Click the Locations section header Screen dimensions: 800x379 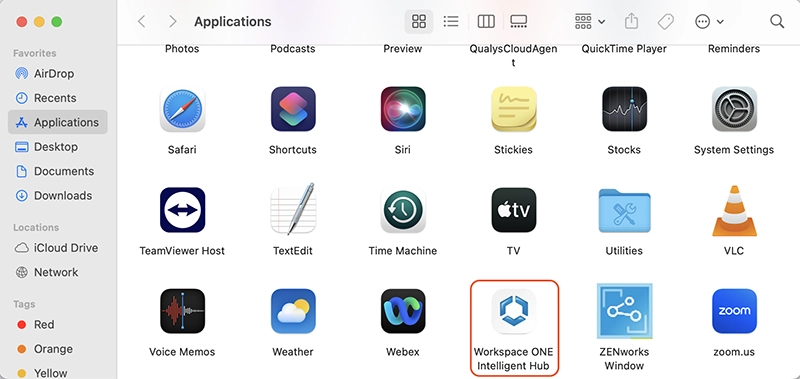36,228
